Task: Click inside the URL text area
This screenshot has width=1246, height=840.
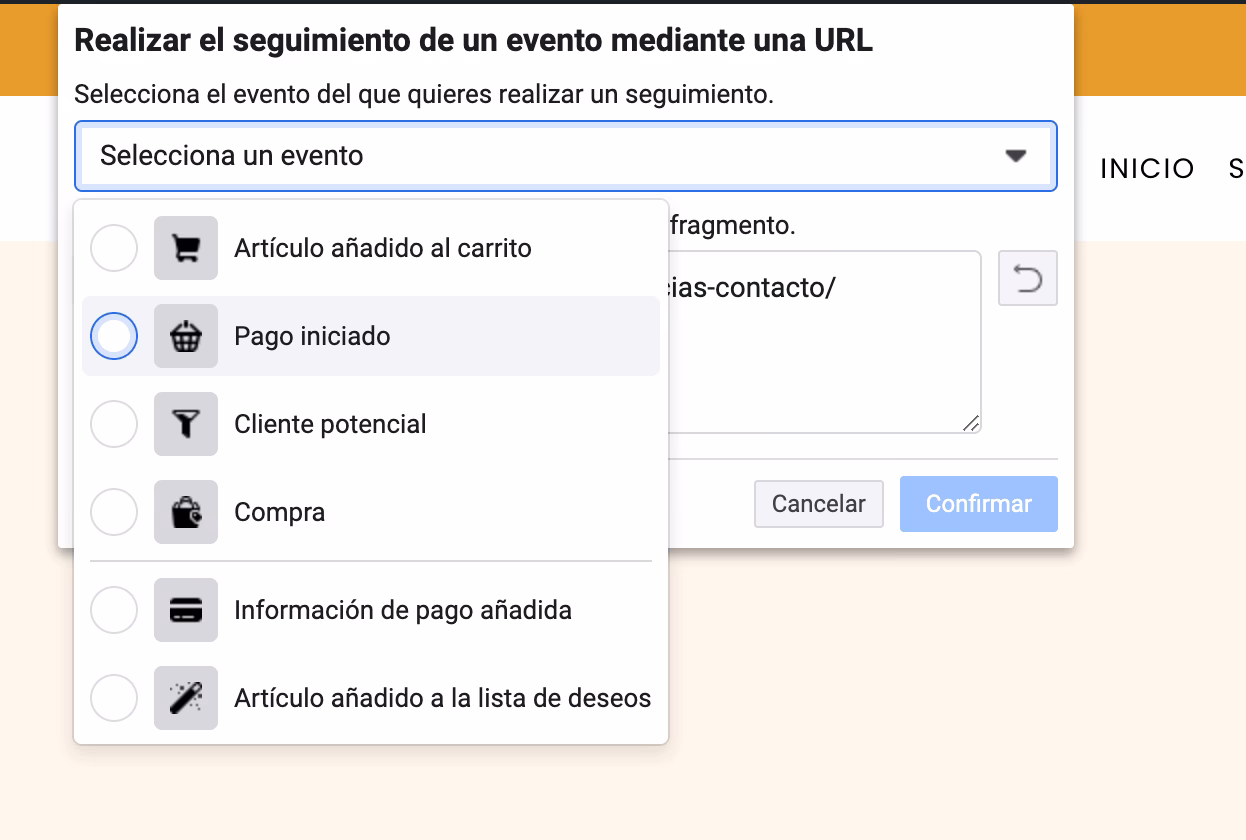Action: point(824,342)
